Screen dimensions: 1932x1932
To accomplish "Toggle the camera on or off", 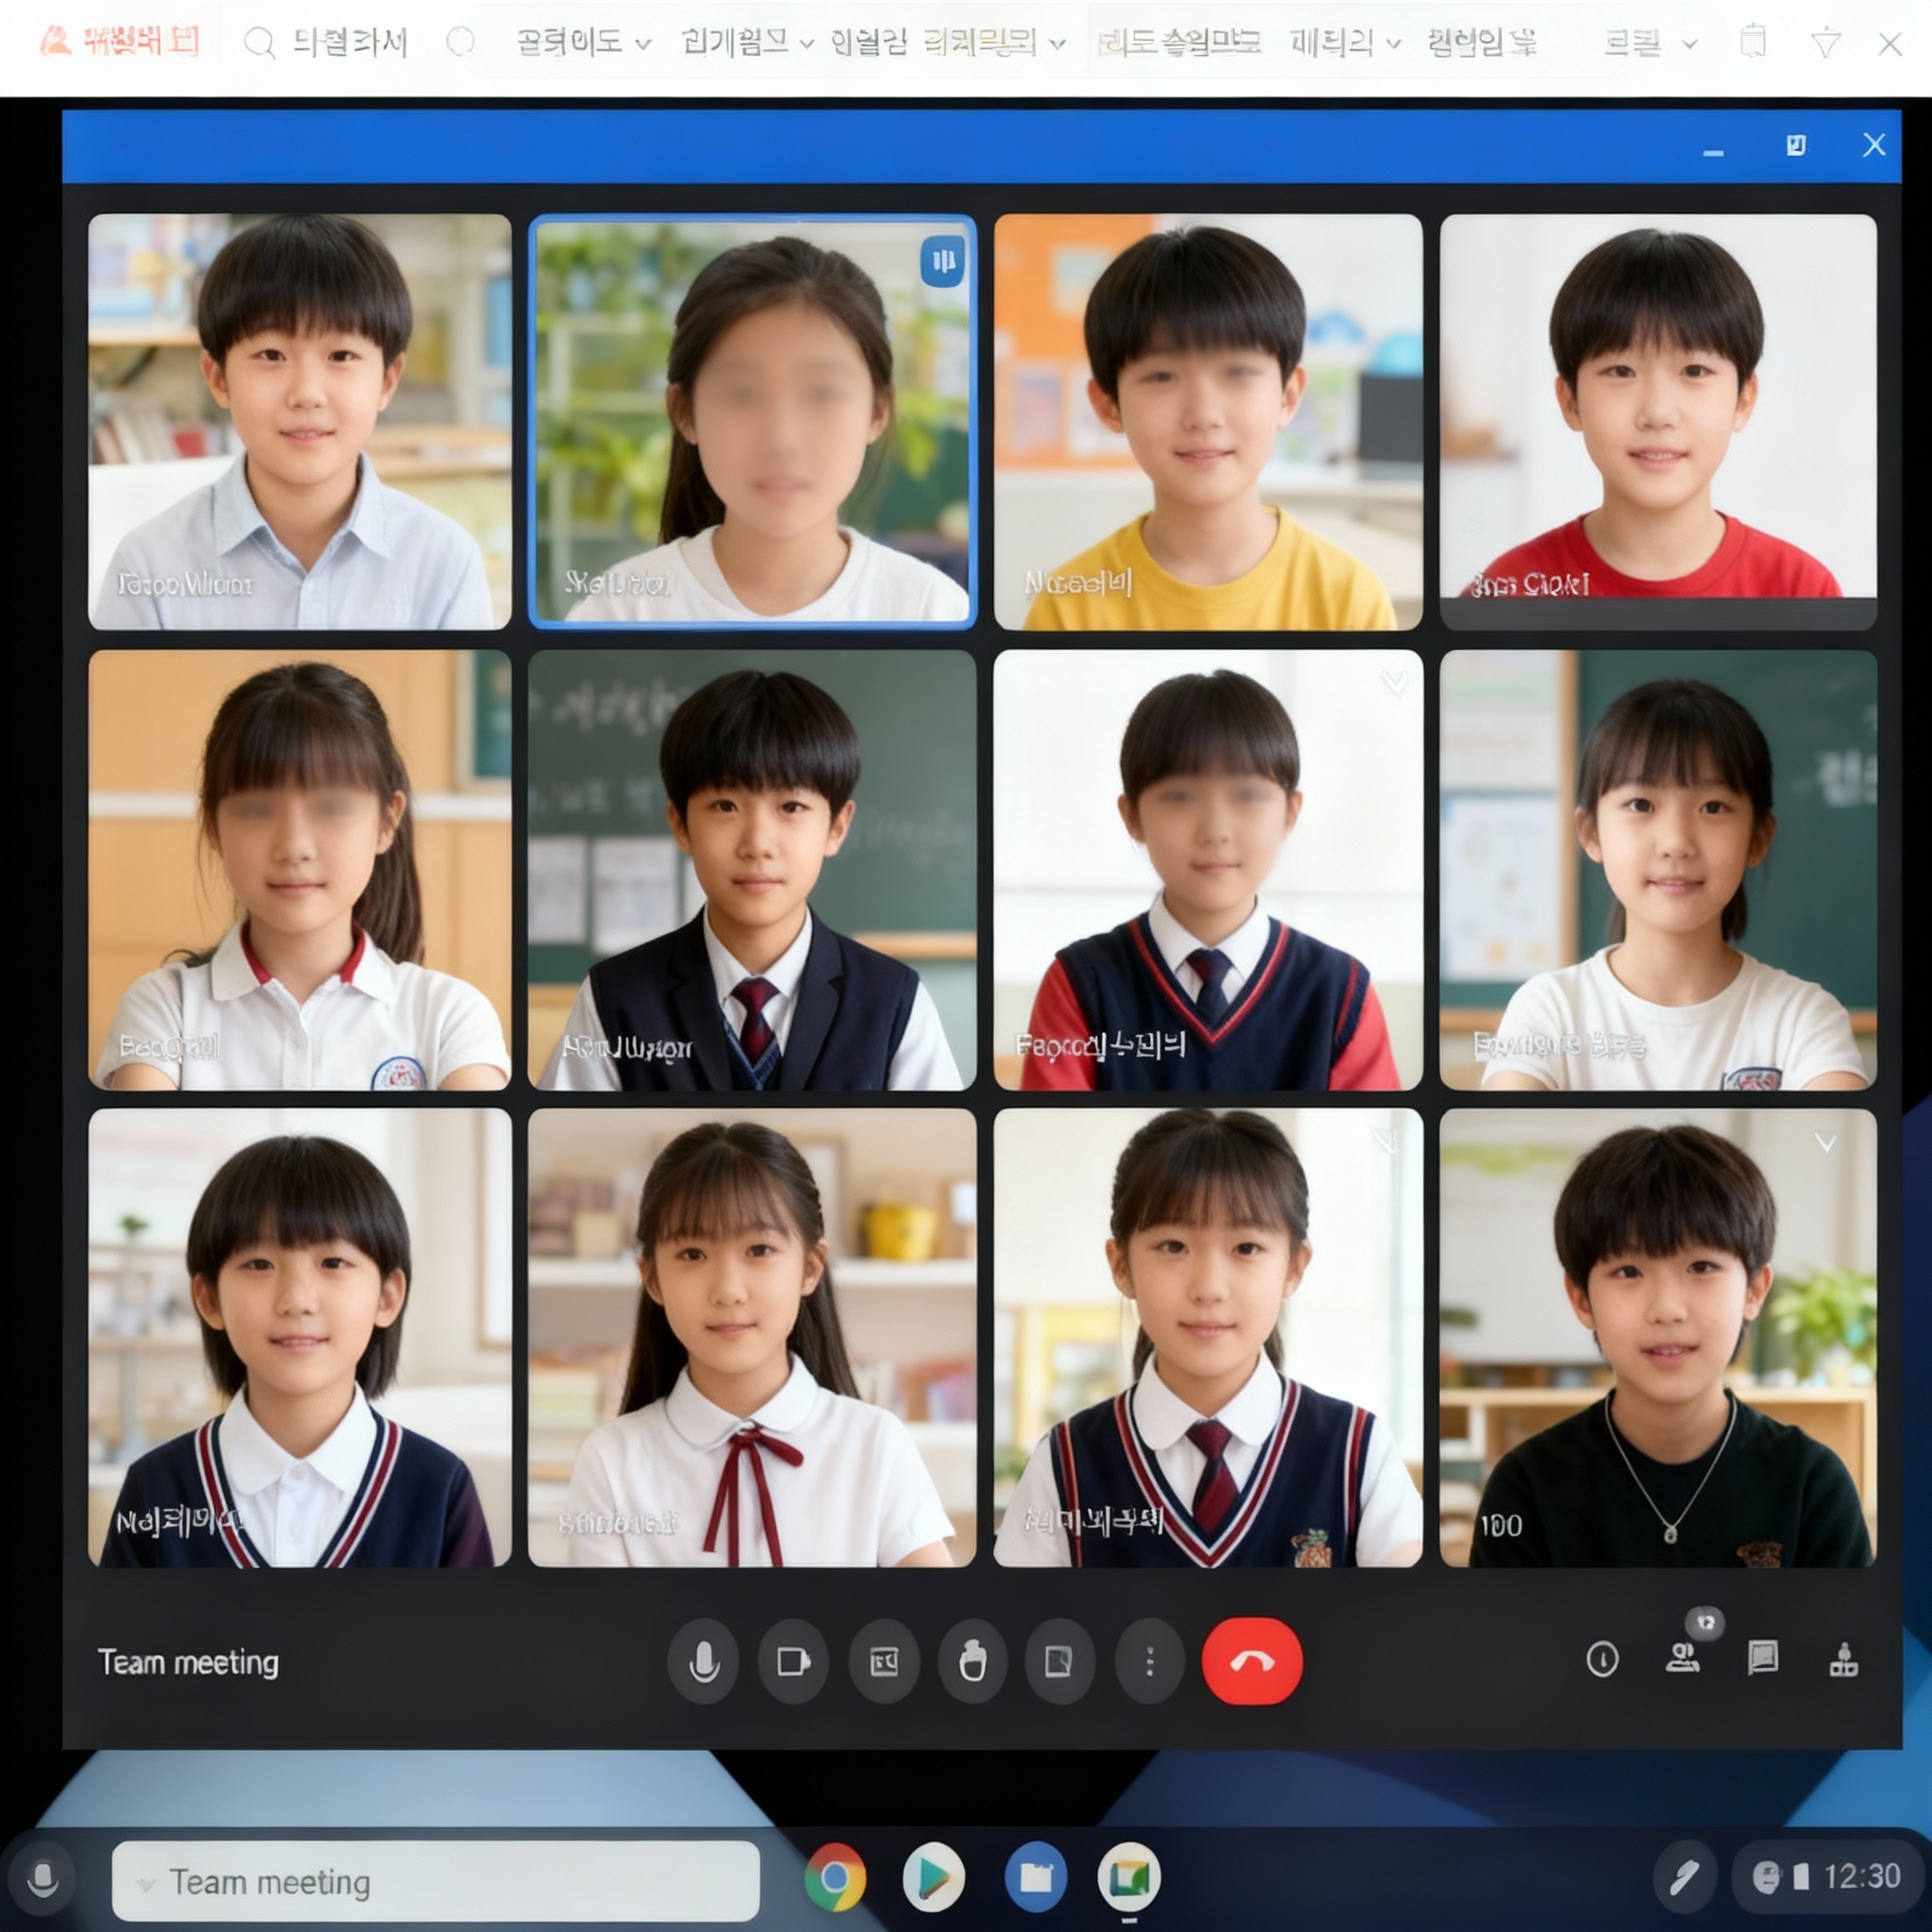I will point(793,1662).
